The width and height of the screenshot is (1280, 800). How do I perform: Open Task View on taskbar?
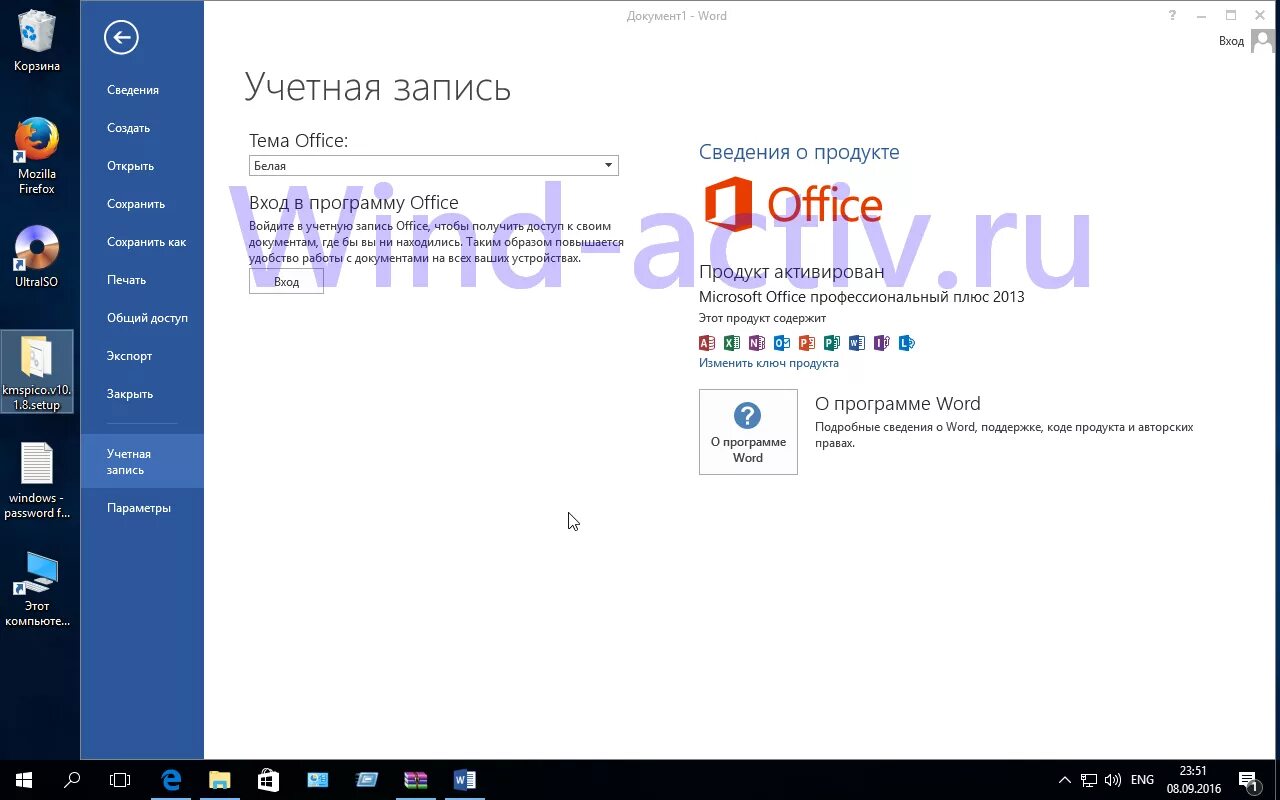pyautogui.click(x=120, y=780)
